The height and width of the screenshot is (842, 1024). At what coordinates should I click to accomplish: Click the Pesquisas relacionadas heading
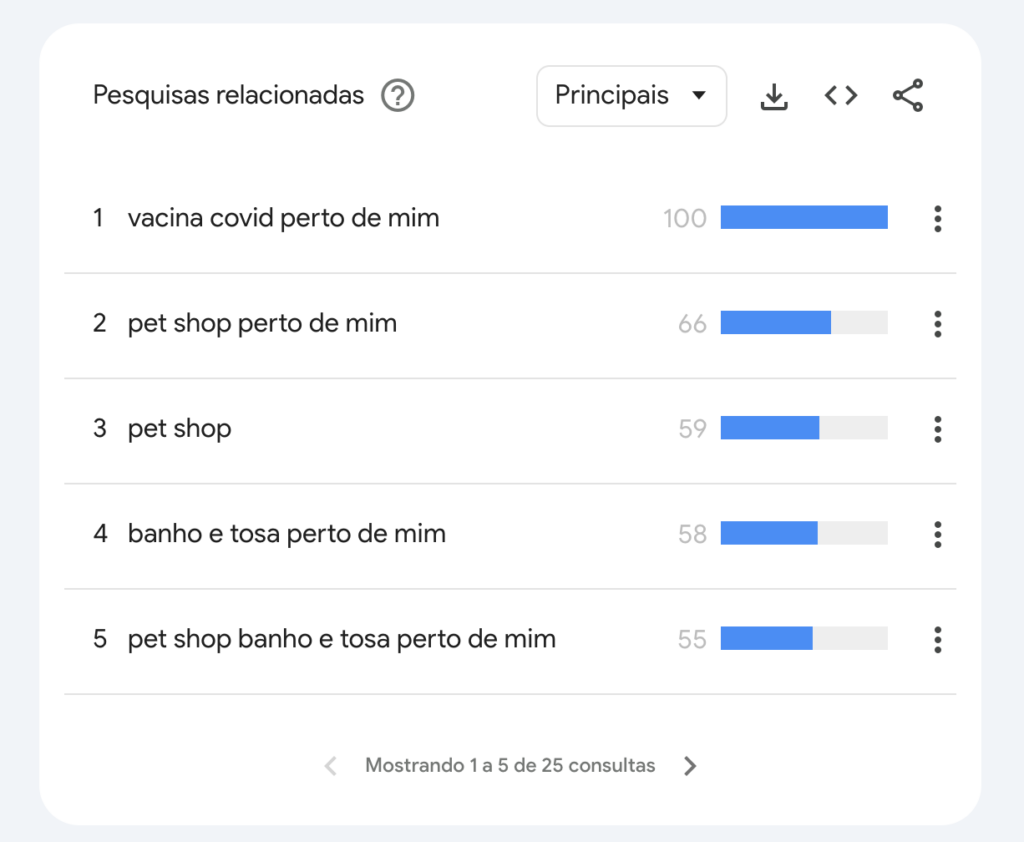[229, 95]
